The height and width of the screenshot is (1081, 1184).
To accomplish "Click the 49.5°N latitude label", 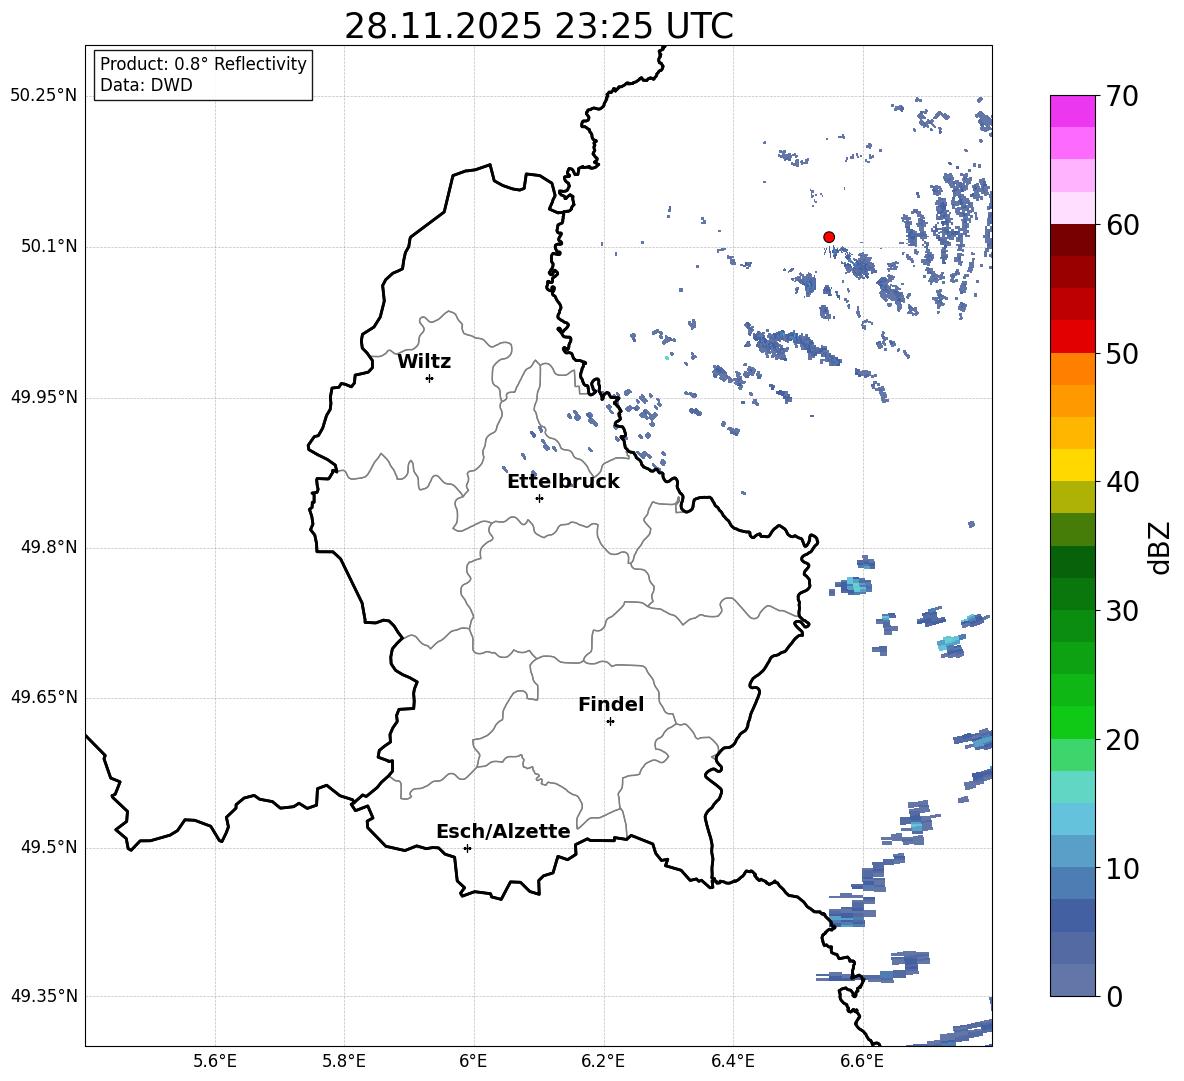I will click(48, 847).
